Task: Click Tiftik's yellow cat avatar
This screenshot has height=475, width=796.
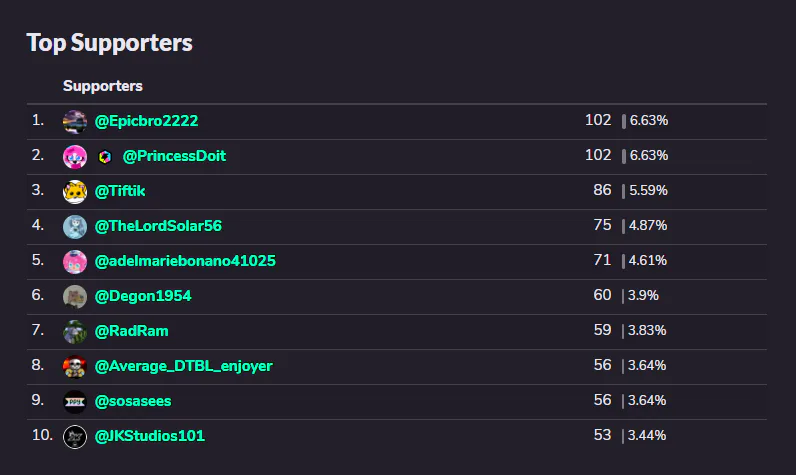Action: [75, 192]
